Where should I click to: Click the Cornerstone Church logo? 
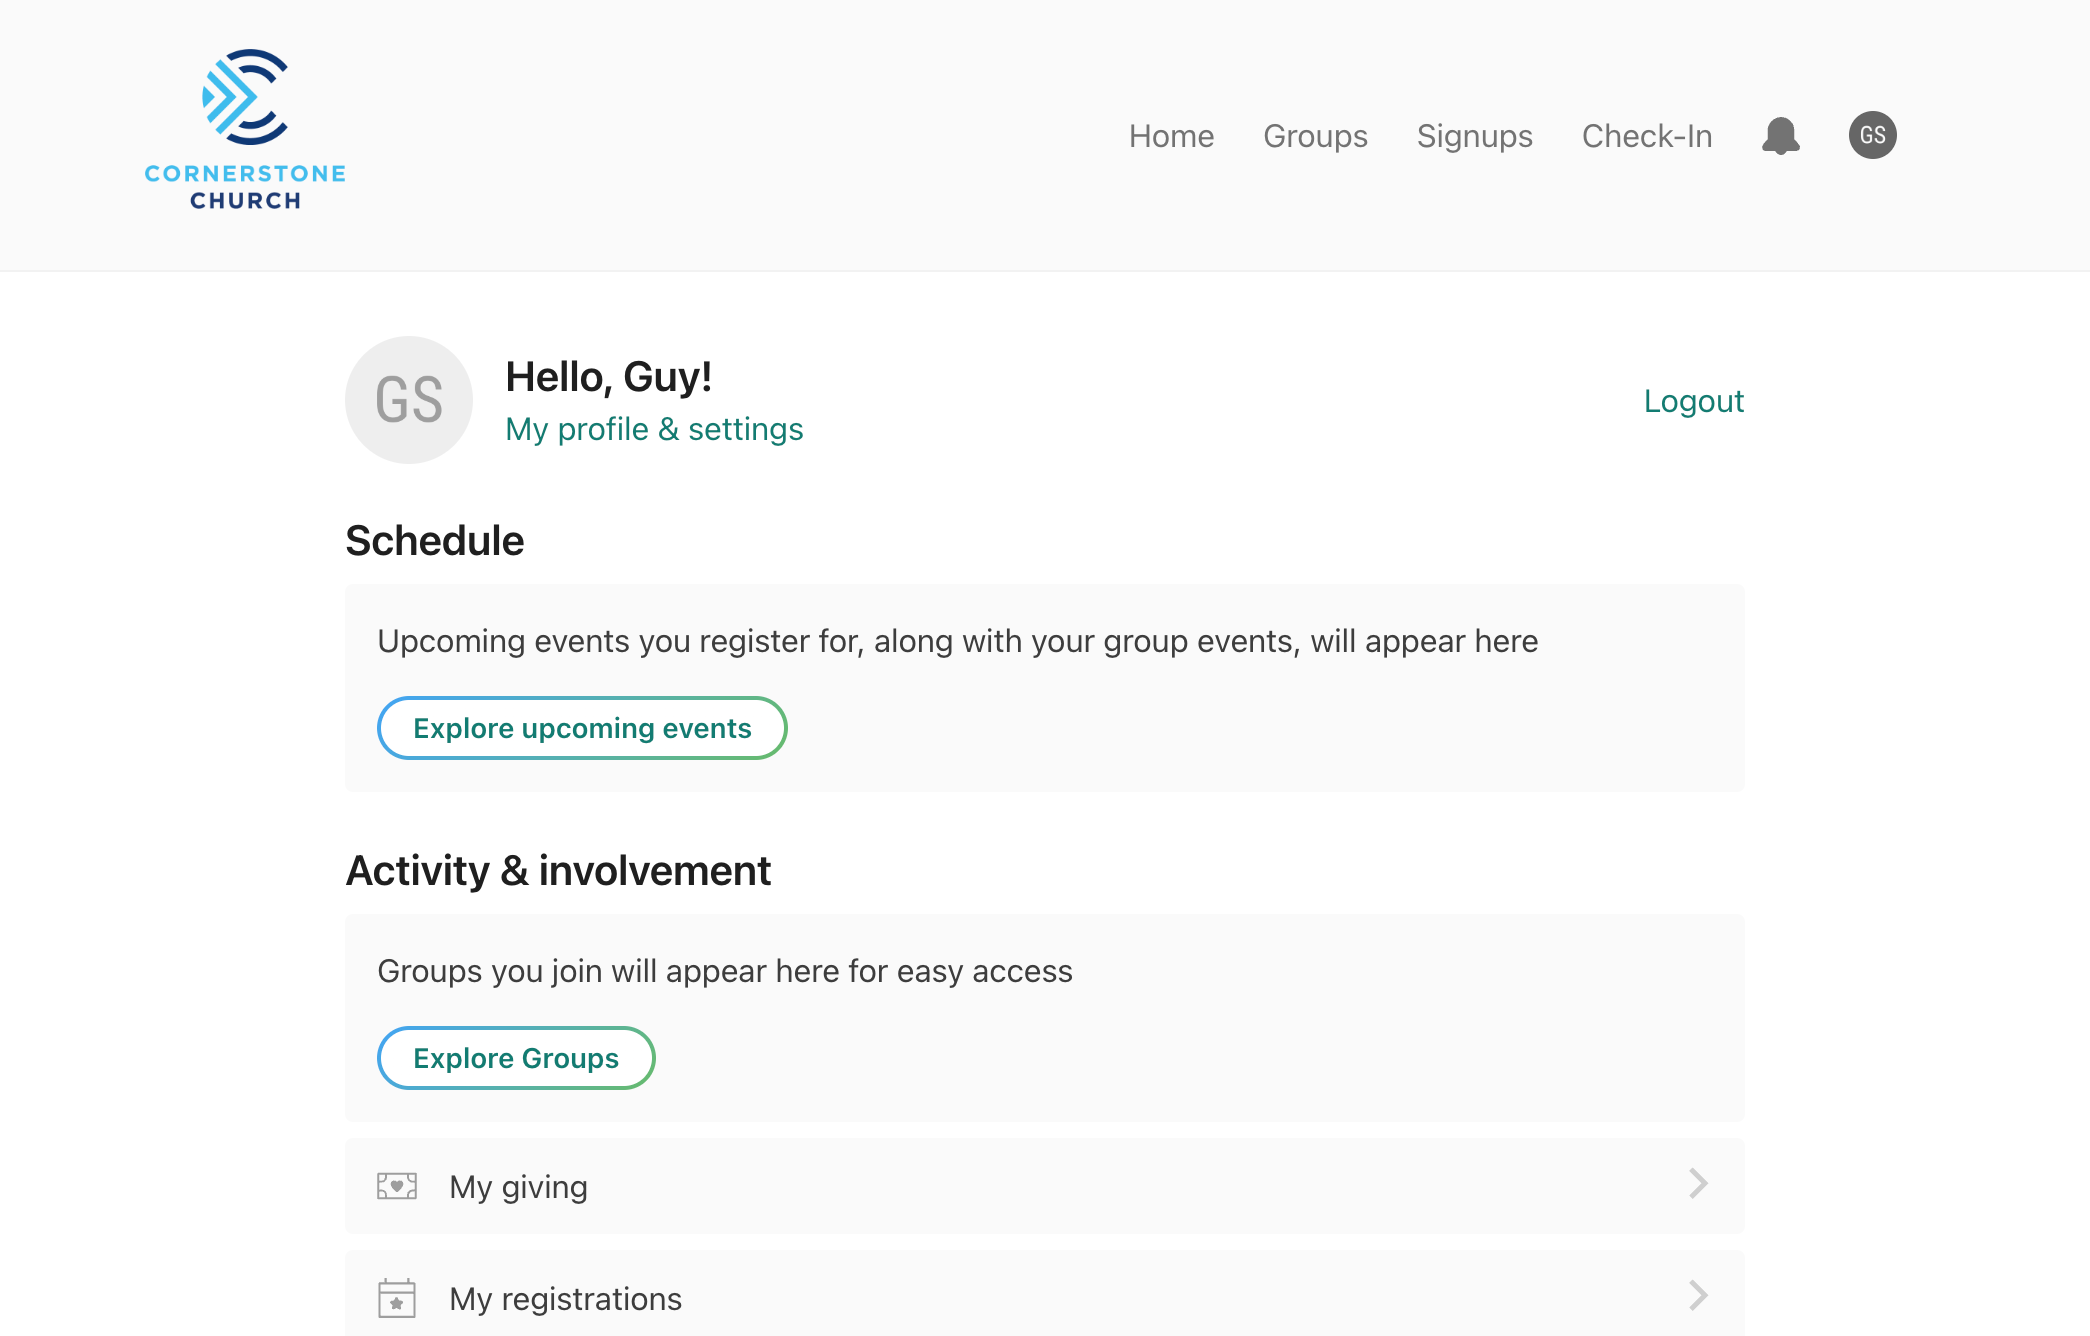point(245,130)
